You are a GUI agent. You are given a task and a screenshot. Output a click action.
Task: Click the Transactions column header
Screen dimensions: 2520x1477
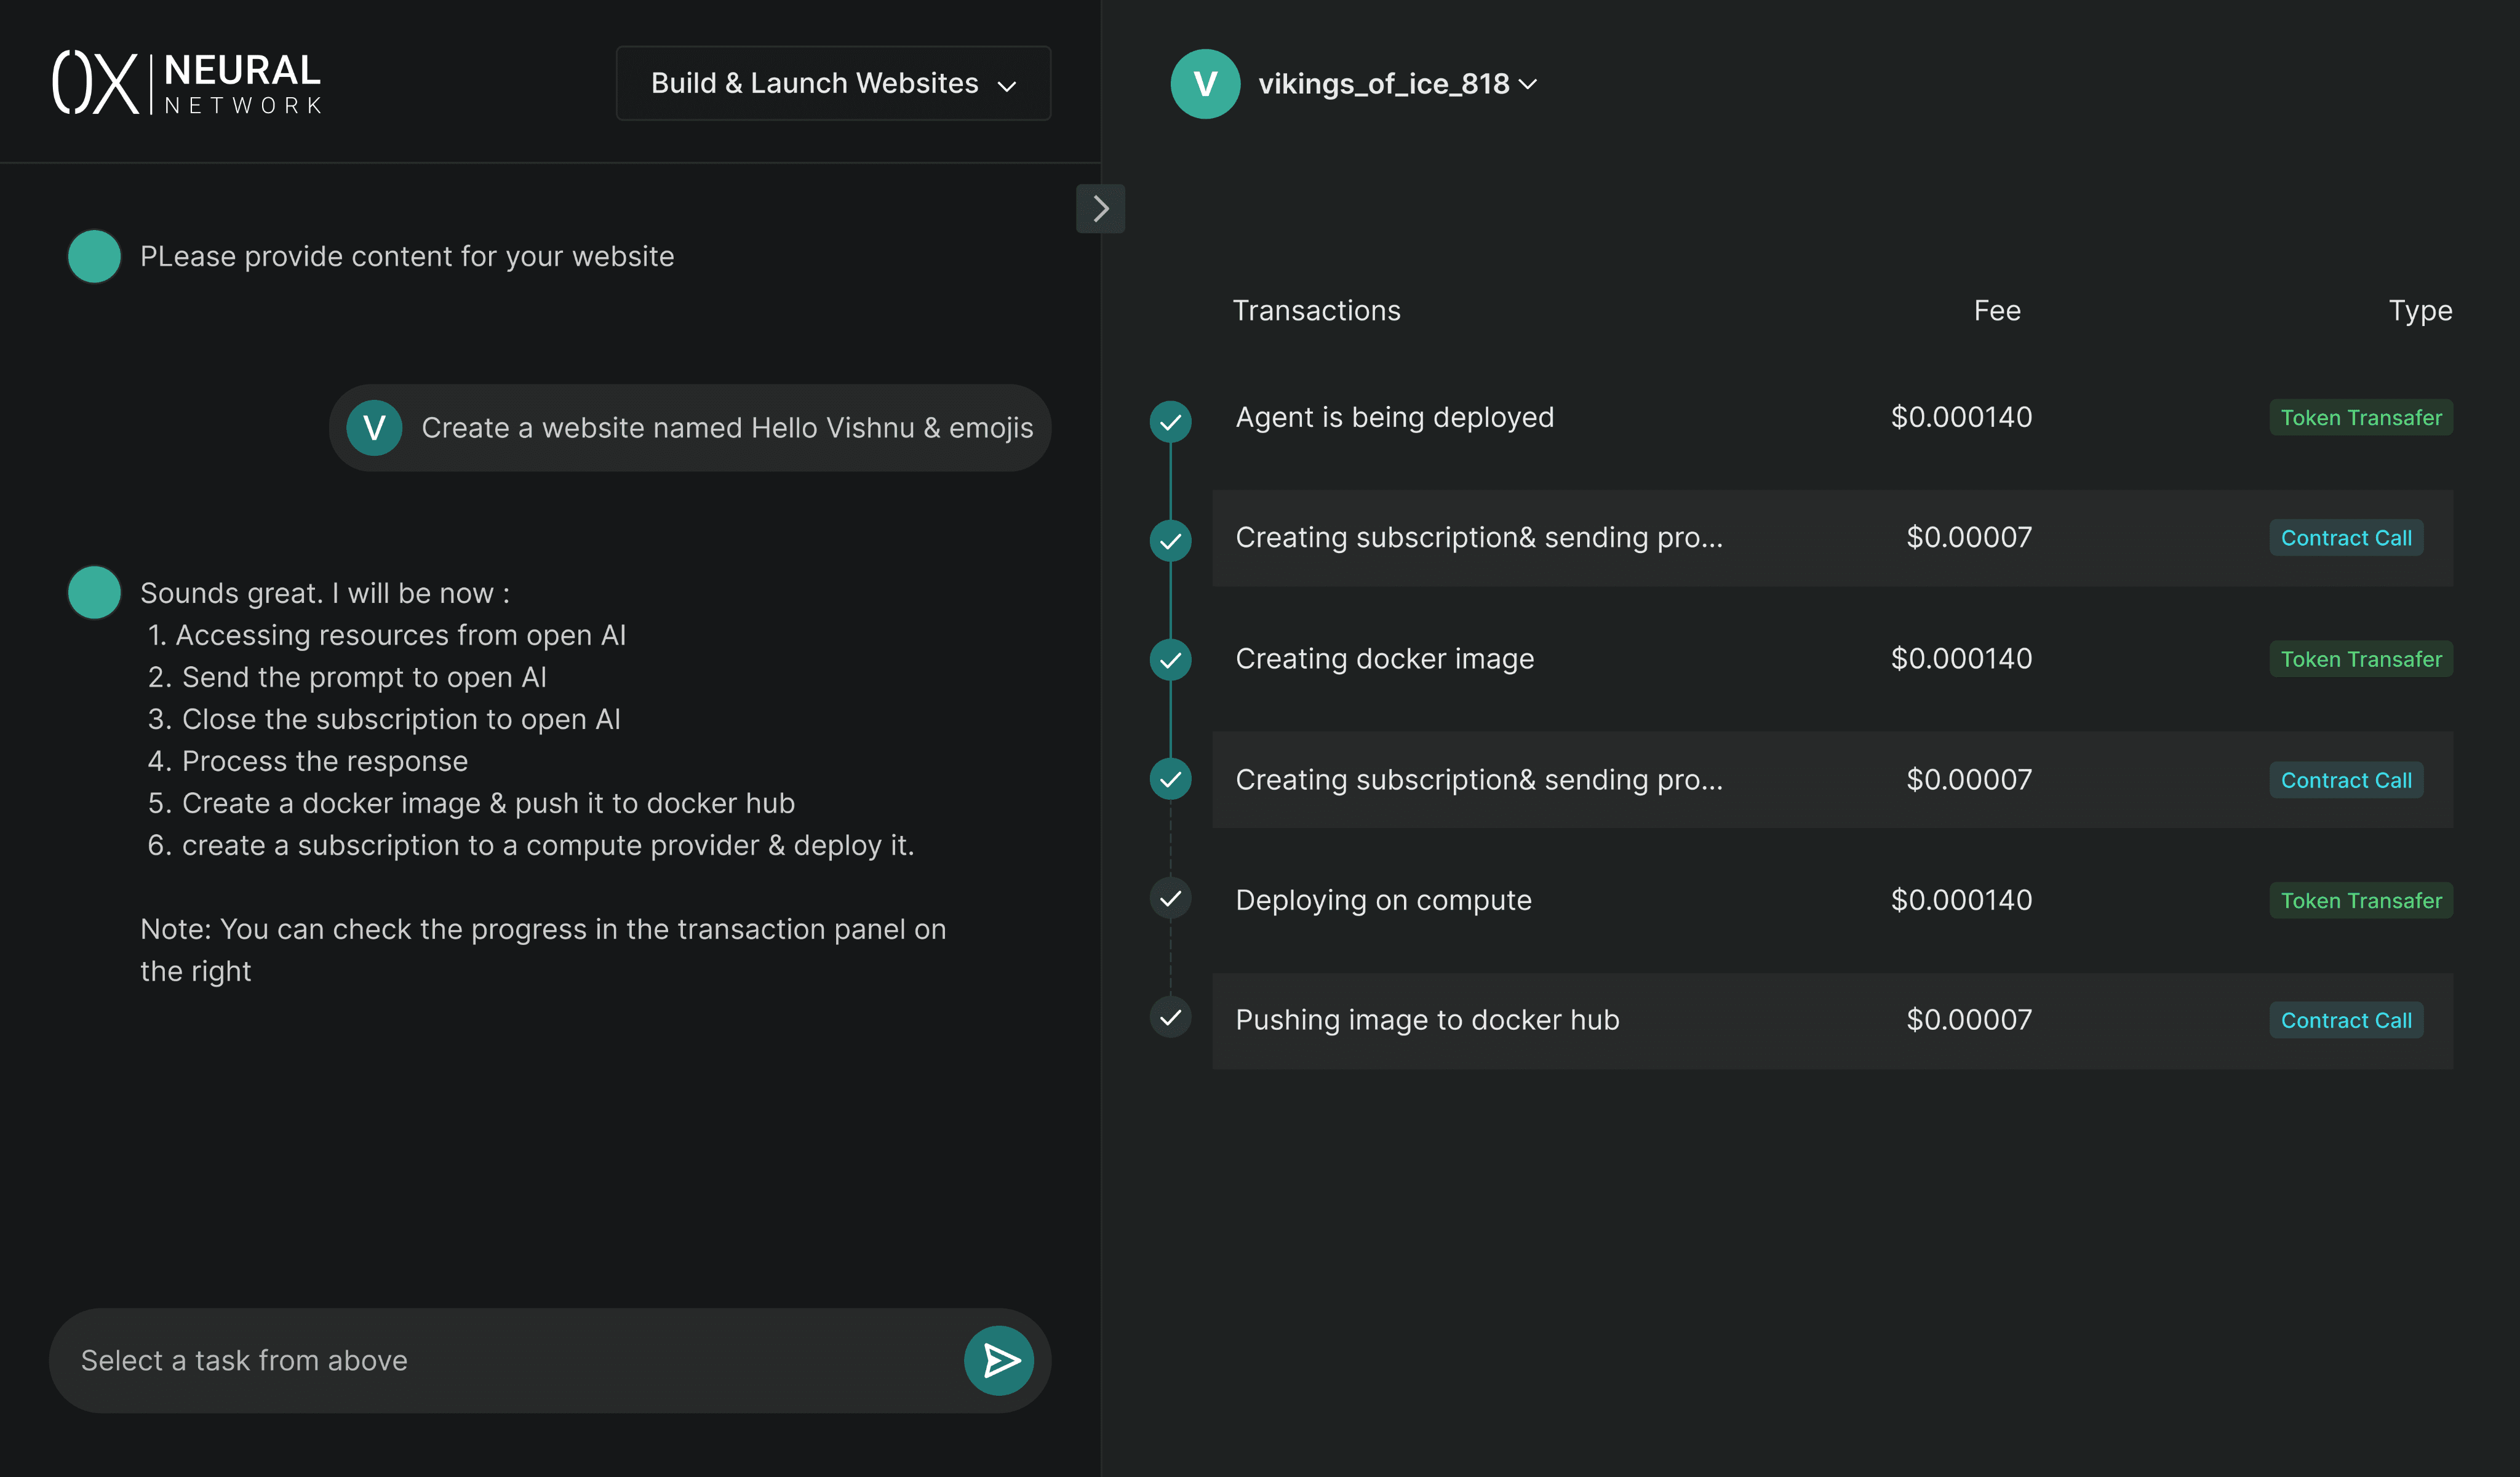[x=1316, y=311]
